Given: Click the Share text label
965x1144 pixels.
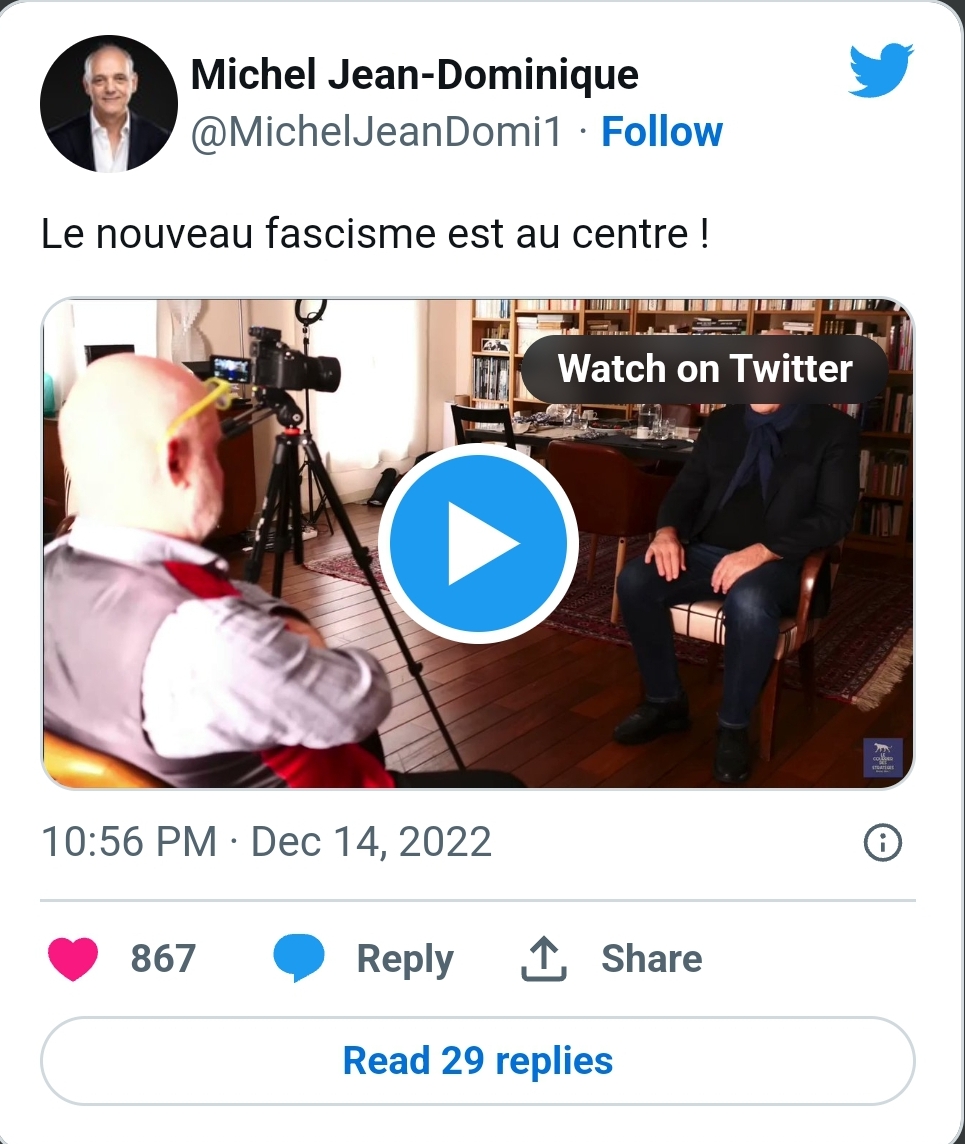Looking at the screenshot, I should [651, 959].
